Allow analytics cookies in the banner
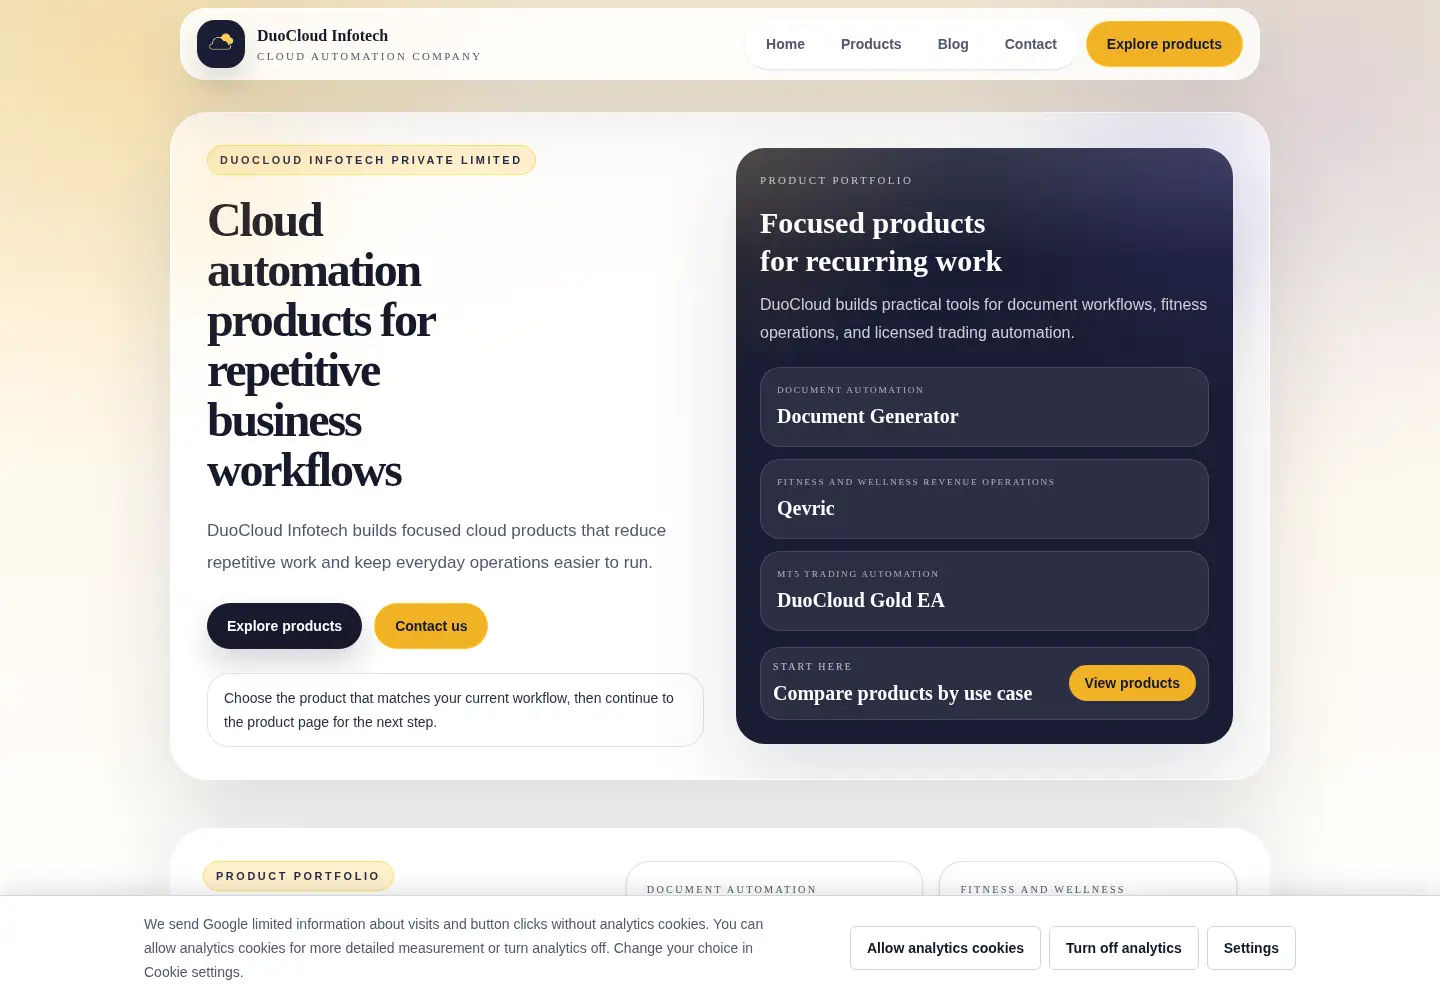 945,948
